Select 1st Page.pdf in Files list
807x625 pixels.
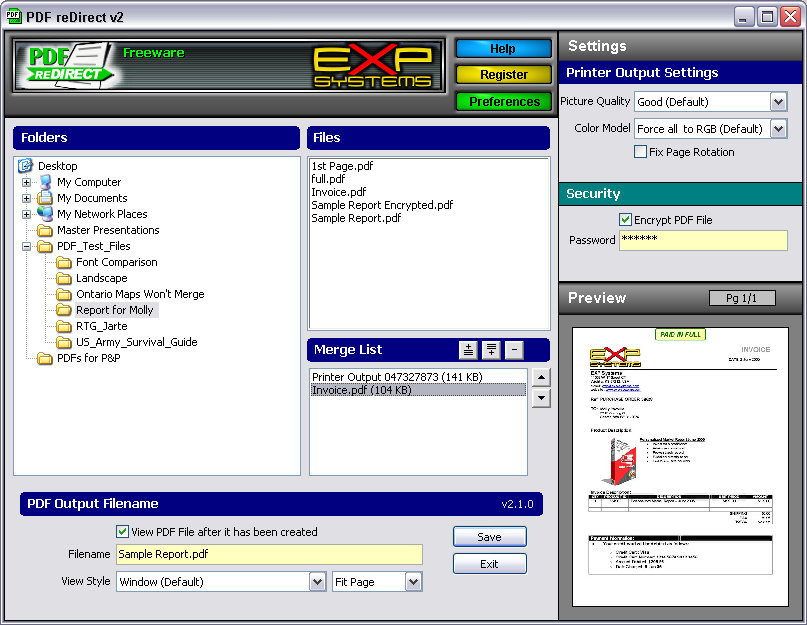point(342,166)
